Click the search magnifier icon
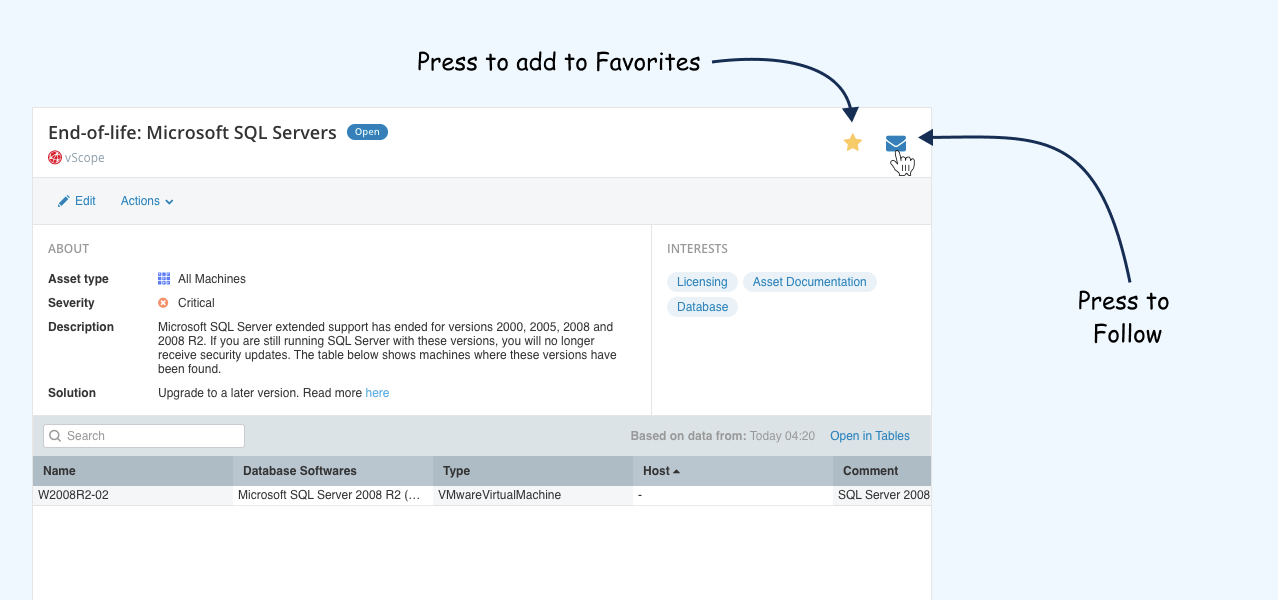Viewport: 1278px width, 600px height. click(x=56, y=436)
